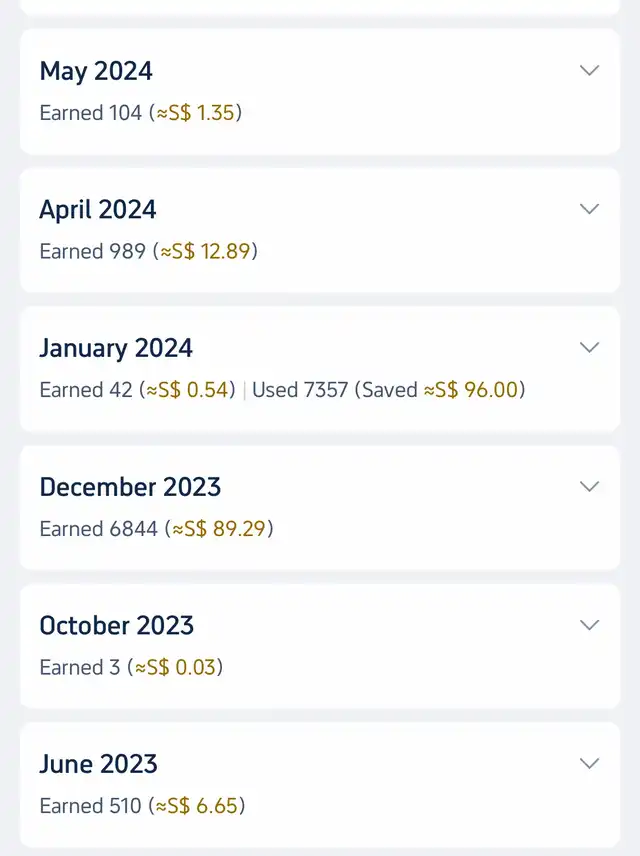640x856 pixels.
Task: Expand the May 2024 chevron
Action: point(590,71)
